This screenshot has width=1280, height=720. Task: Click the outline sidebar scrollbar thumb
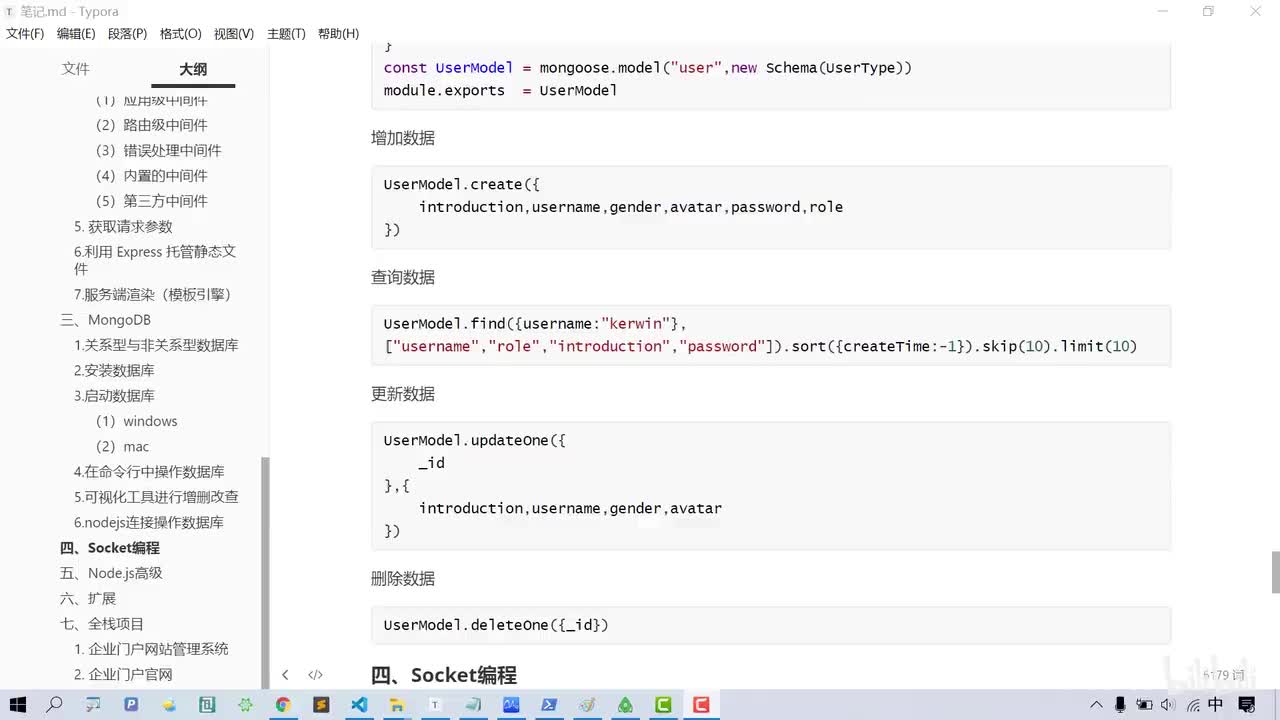265,573
